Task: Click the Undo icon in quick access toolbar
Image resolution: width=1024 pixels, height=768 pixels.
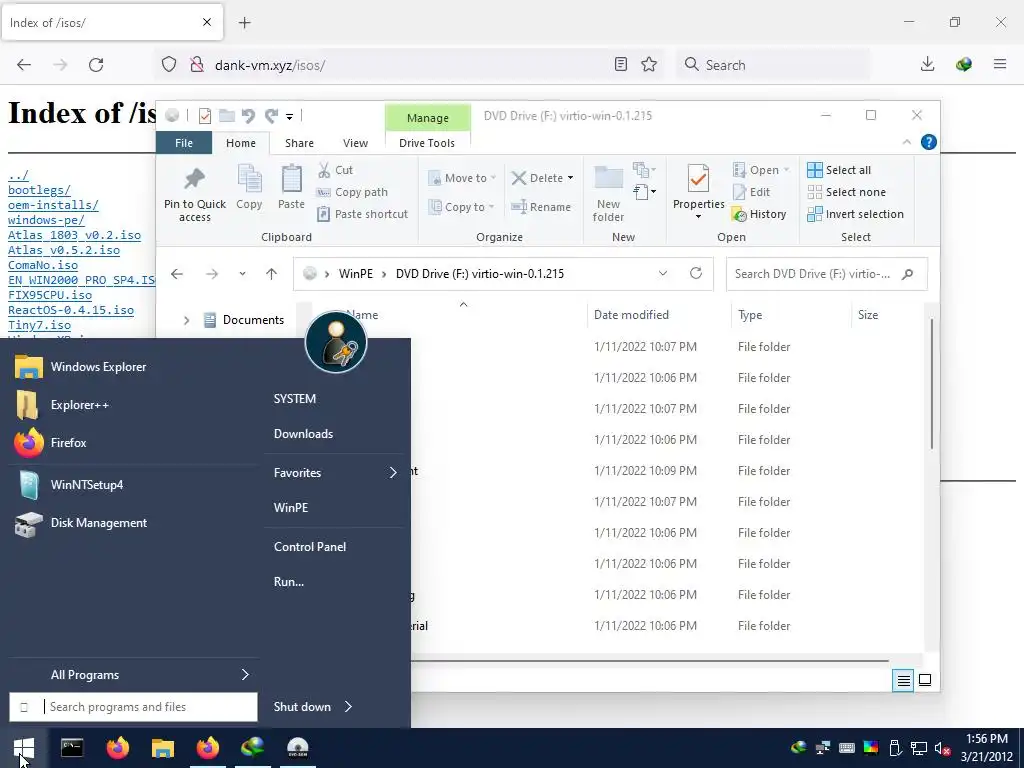Action: click(x=248, y=116)
